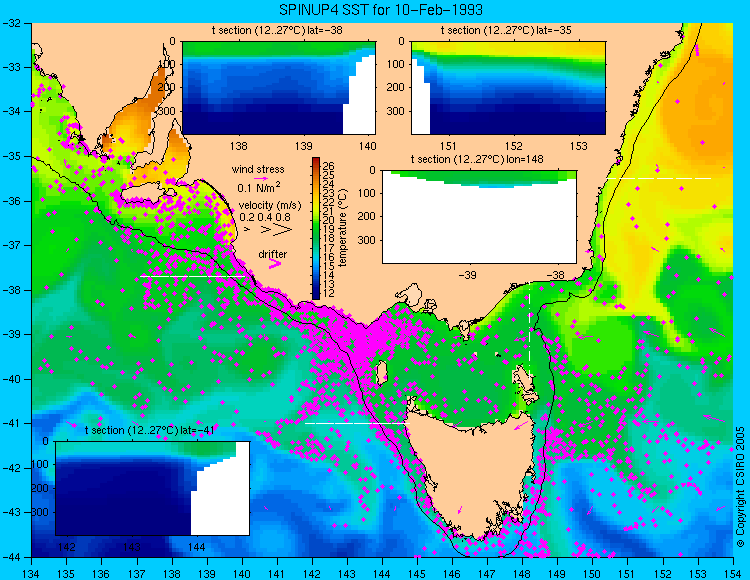Viewport: 750px width, 580px height.
Task: Click the 'drifter' legend label
Action: click(273, 254)
